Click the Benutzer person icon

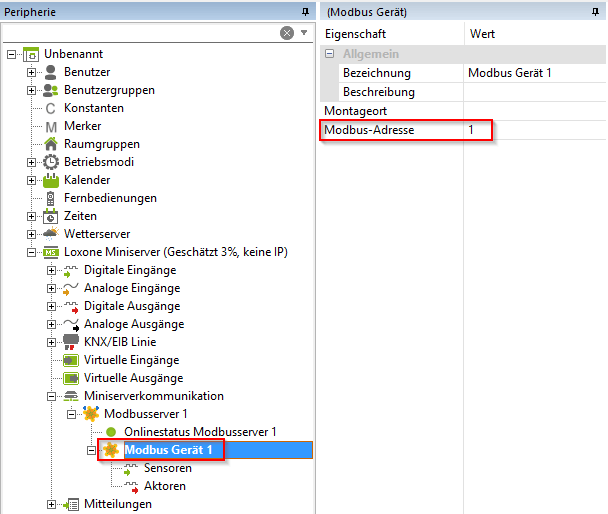coord(50,72)
